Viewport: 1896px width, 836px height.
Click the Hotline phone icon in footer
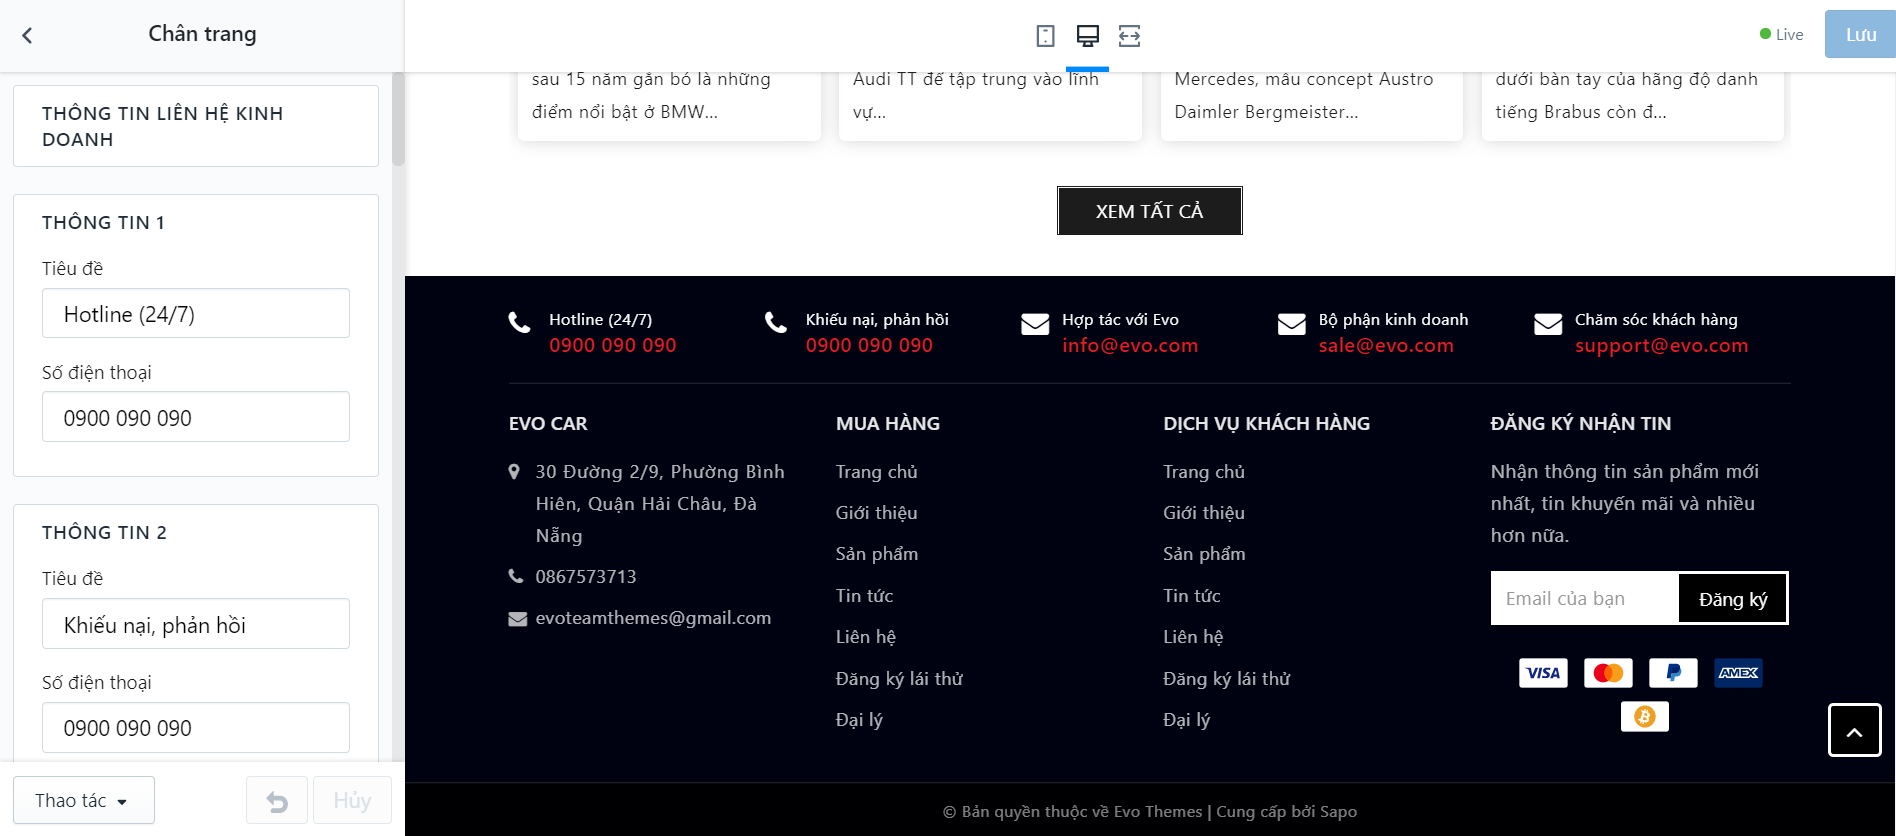519,322
